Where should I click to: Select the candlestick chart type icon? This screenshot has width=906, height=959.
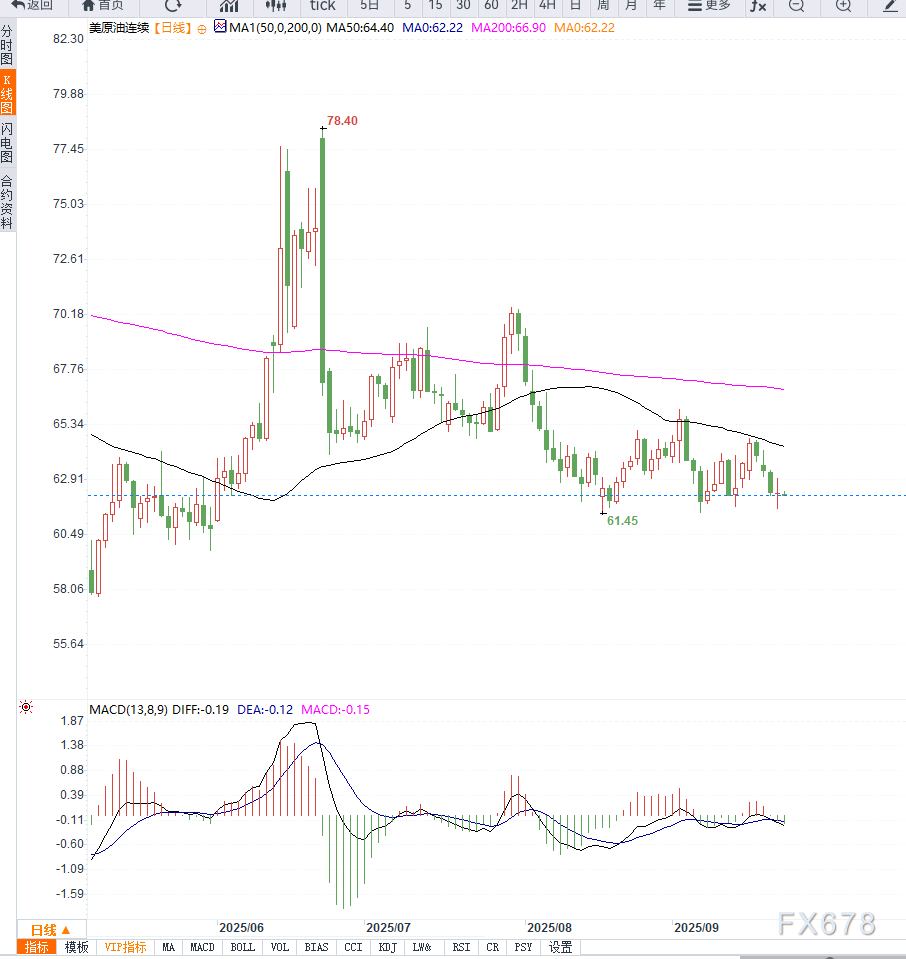[276, 5]
